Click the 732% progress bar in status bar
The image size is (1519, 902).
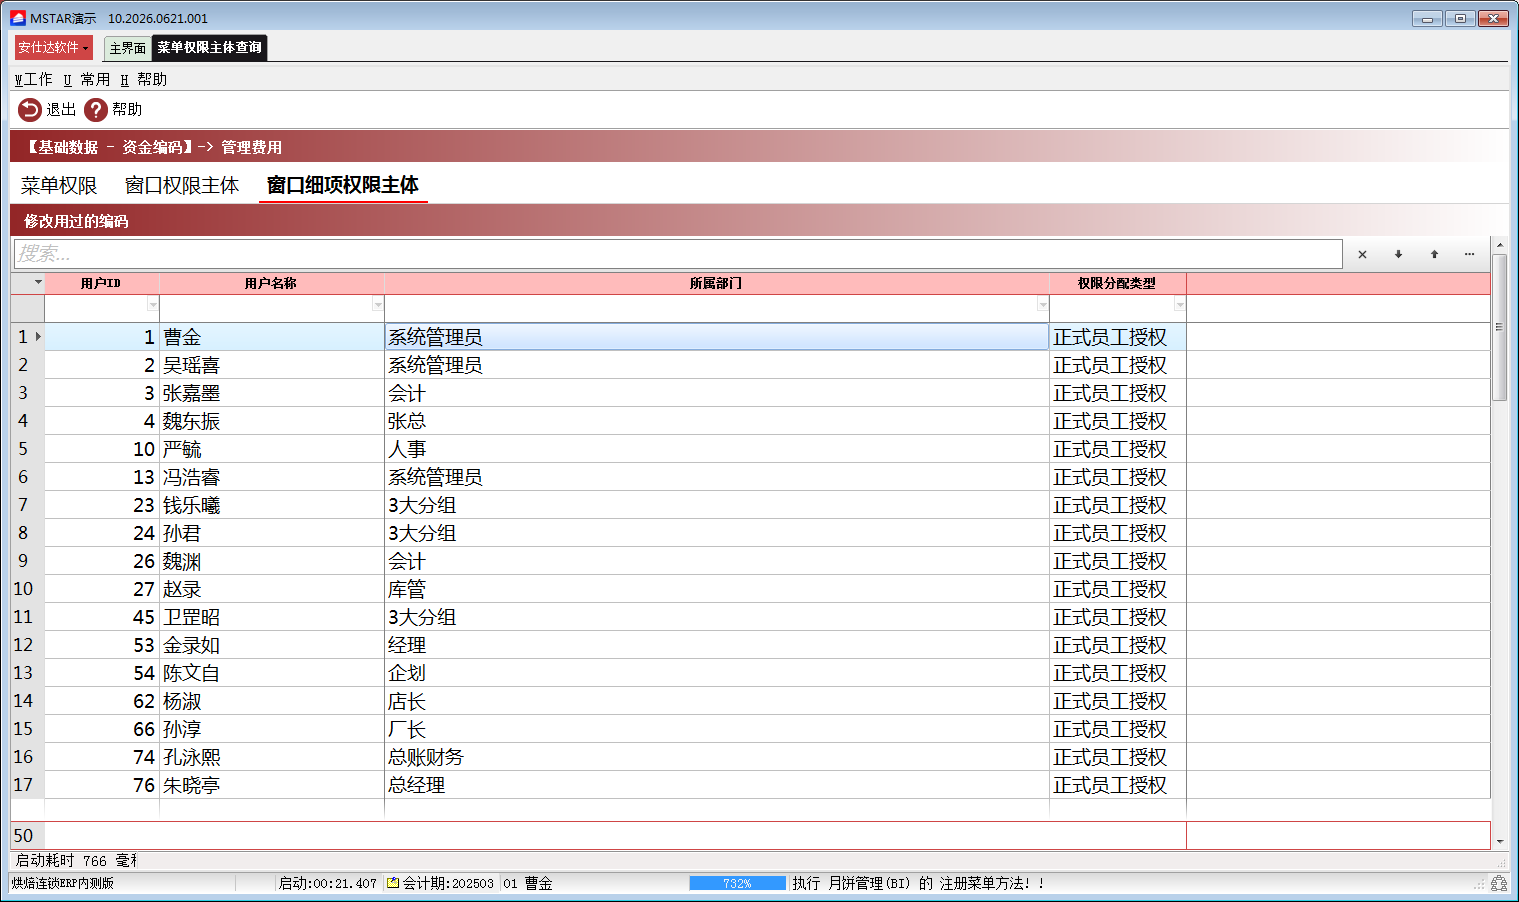(x=737, y=883)
